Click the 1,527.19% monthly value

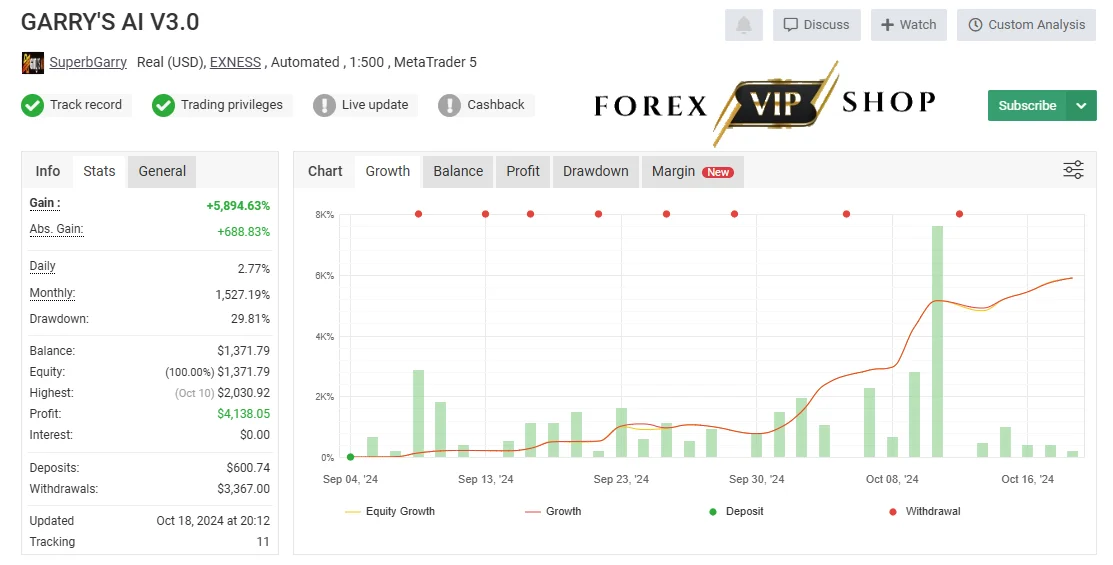pos(243,295)
